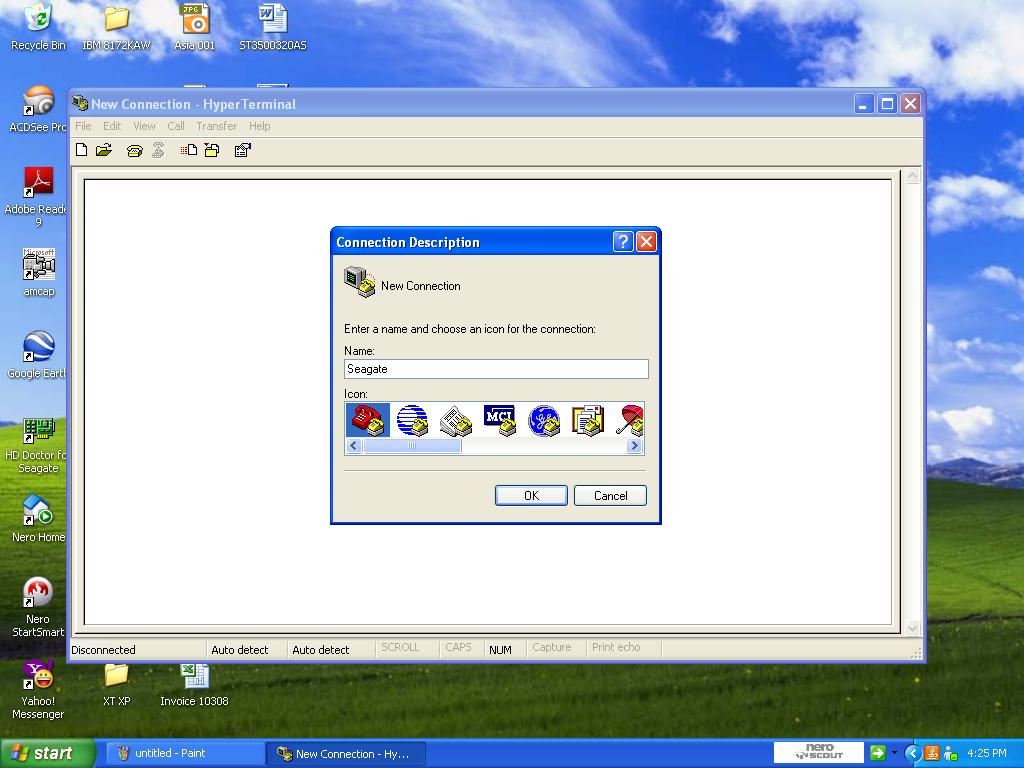Open the File menu
The height and width of the screenshot is (768, 1024).
pyautogui.click(x=83, y=126)
